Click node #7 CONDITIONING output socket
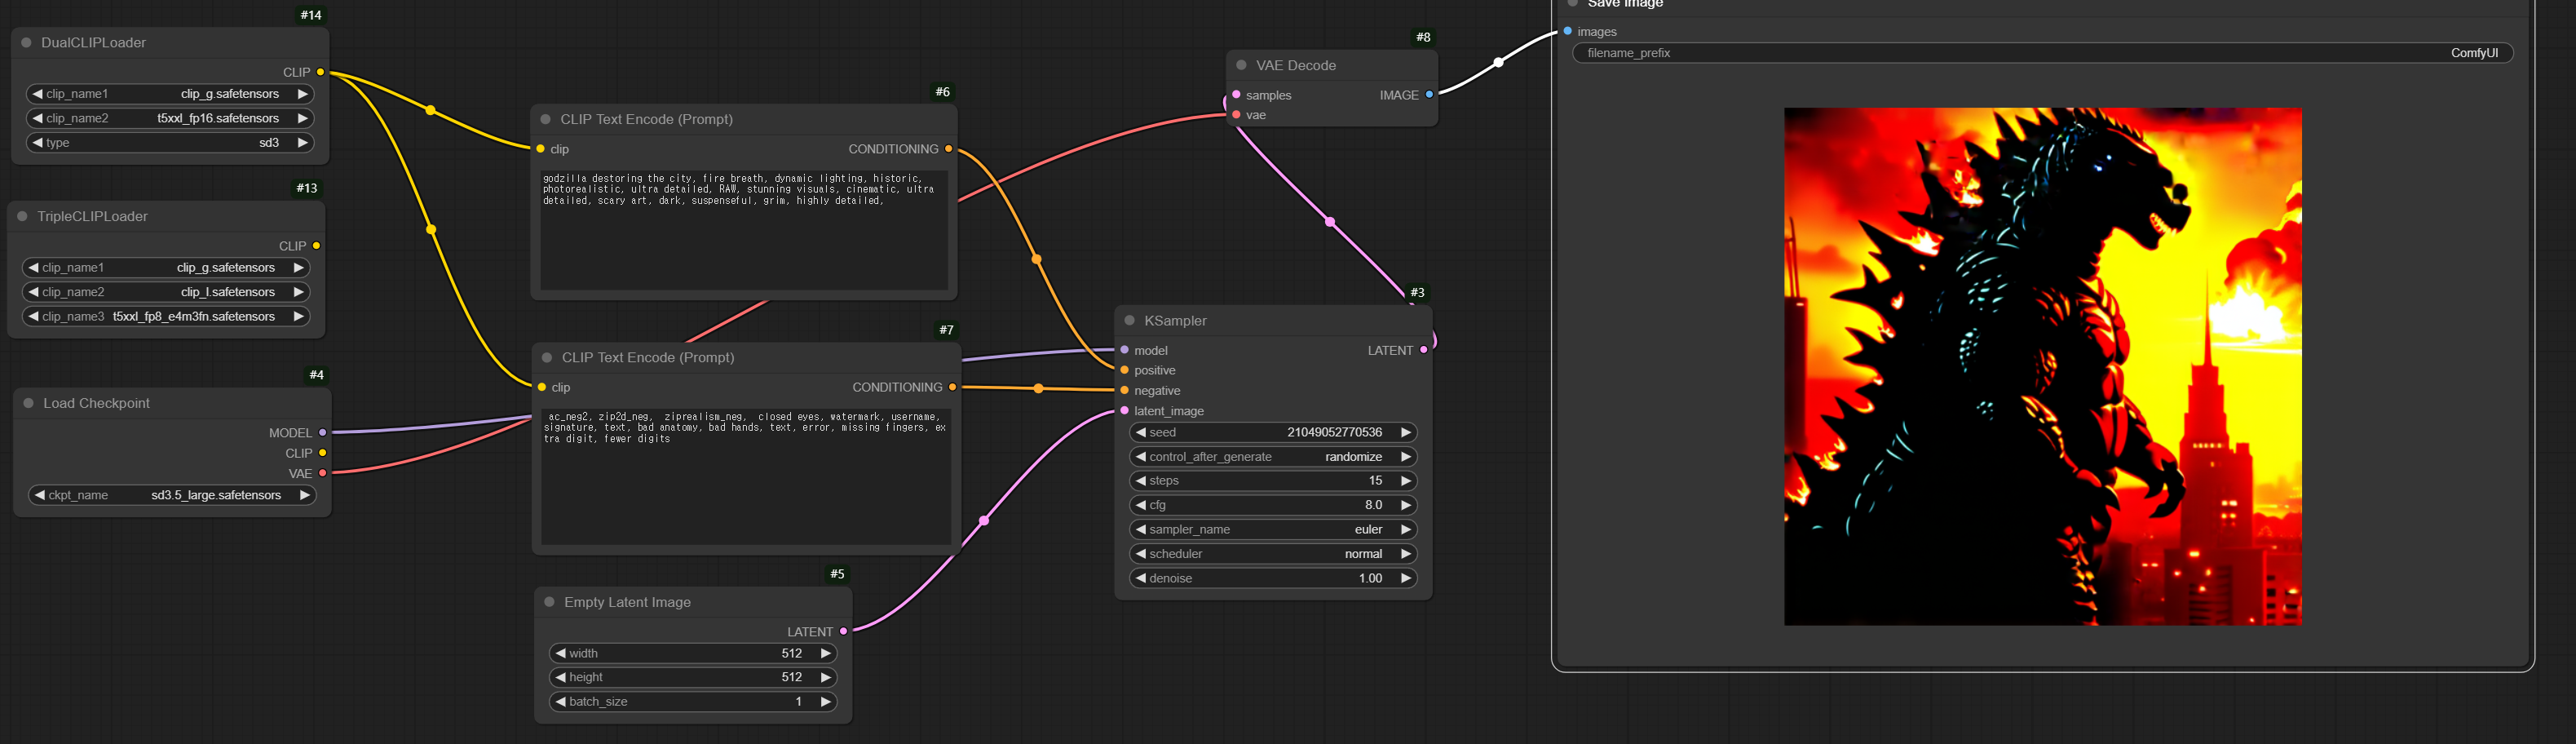The width and height of the screenshot is (2576, 744). coord(953,387)
